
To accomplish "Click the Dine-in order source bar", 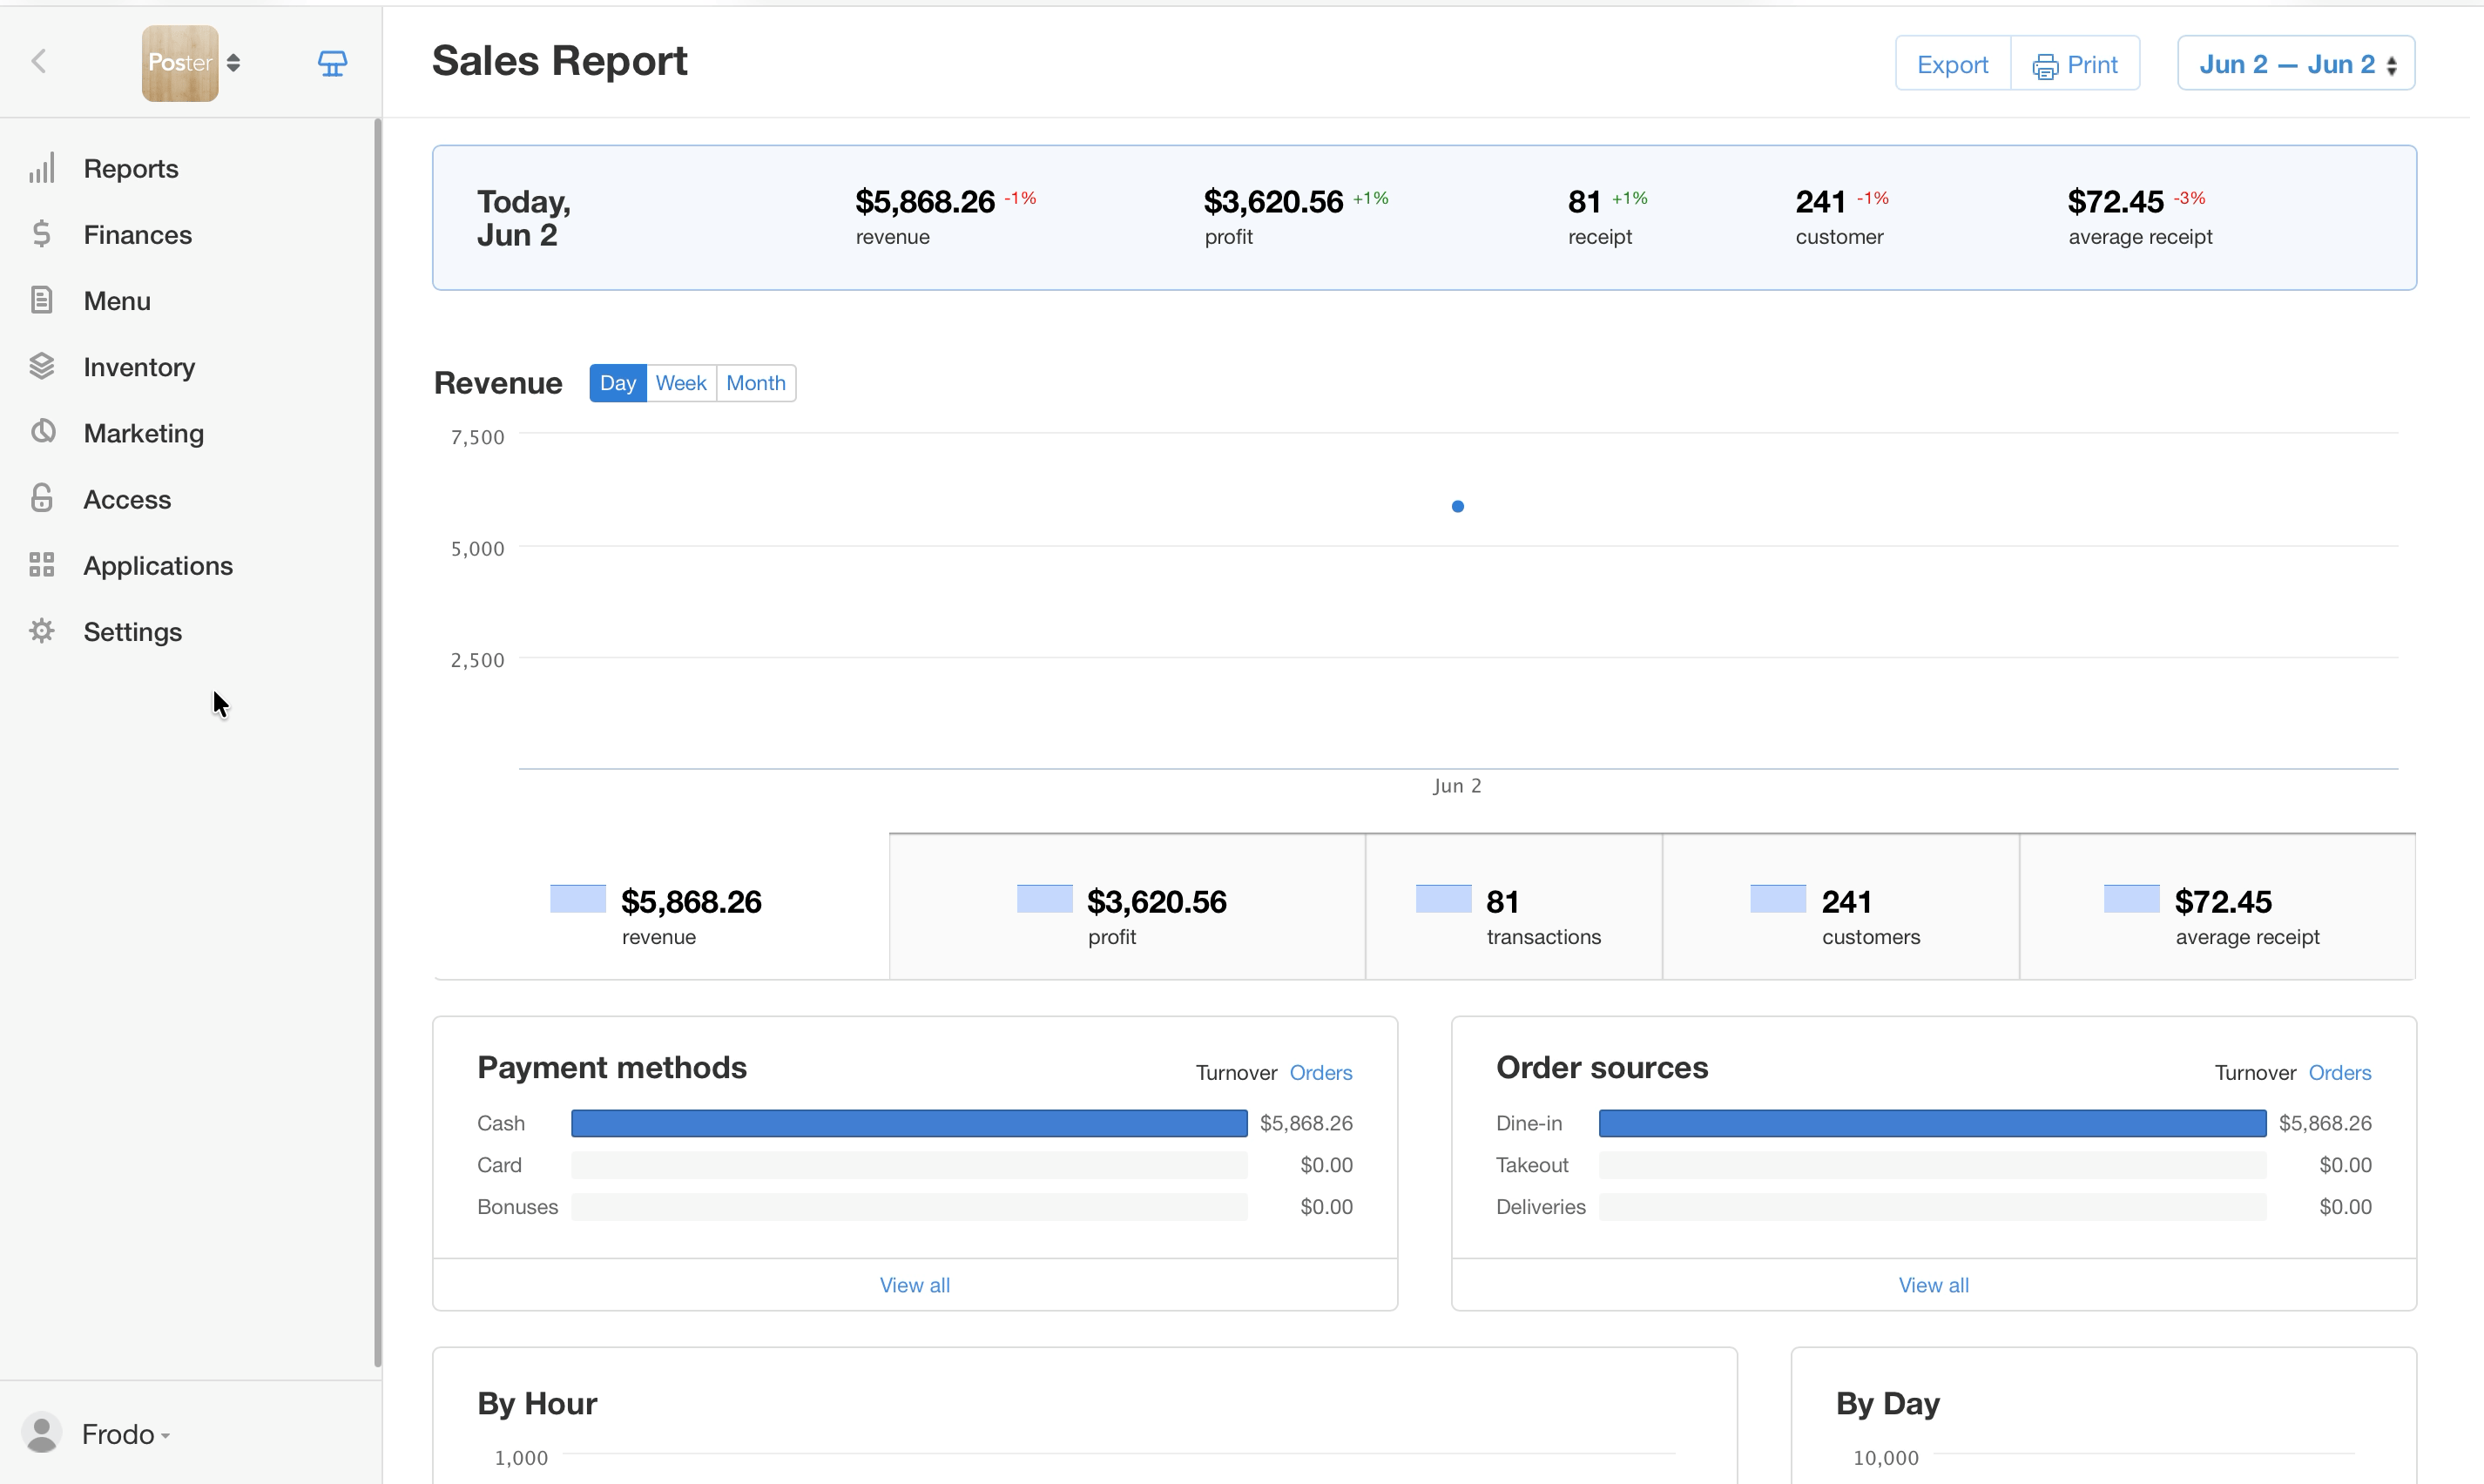I will 1932,1123.
